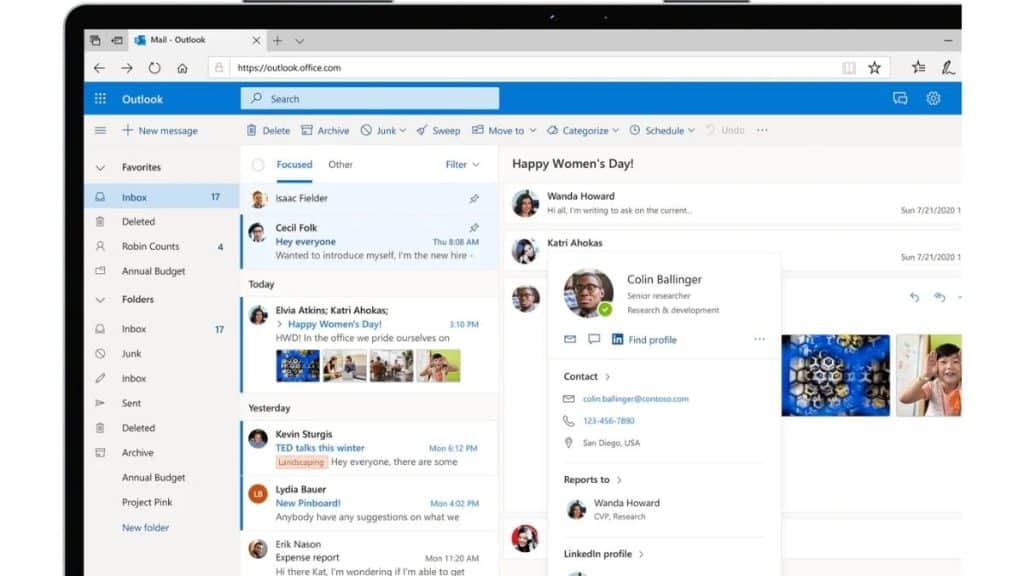
Task: Open a new browser tab with plus
Action: click(278, 40)
